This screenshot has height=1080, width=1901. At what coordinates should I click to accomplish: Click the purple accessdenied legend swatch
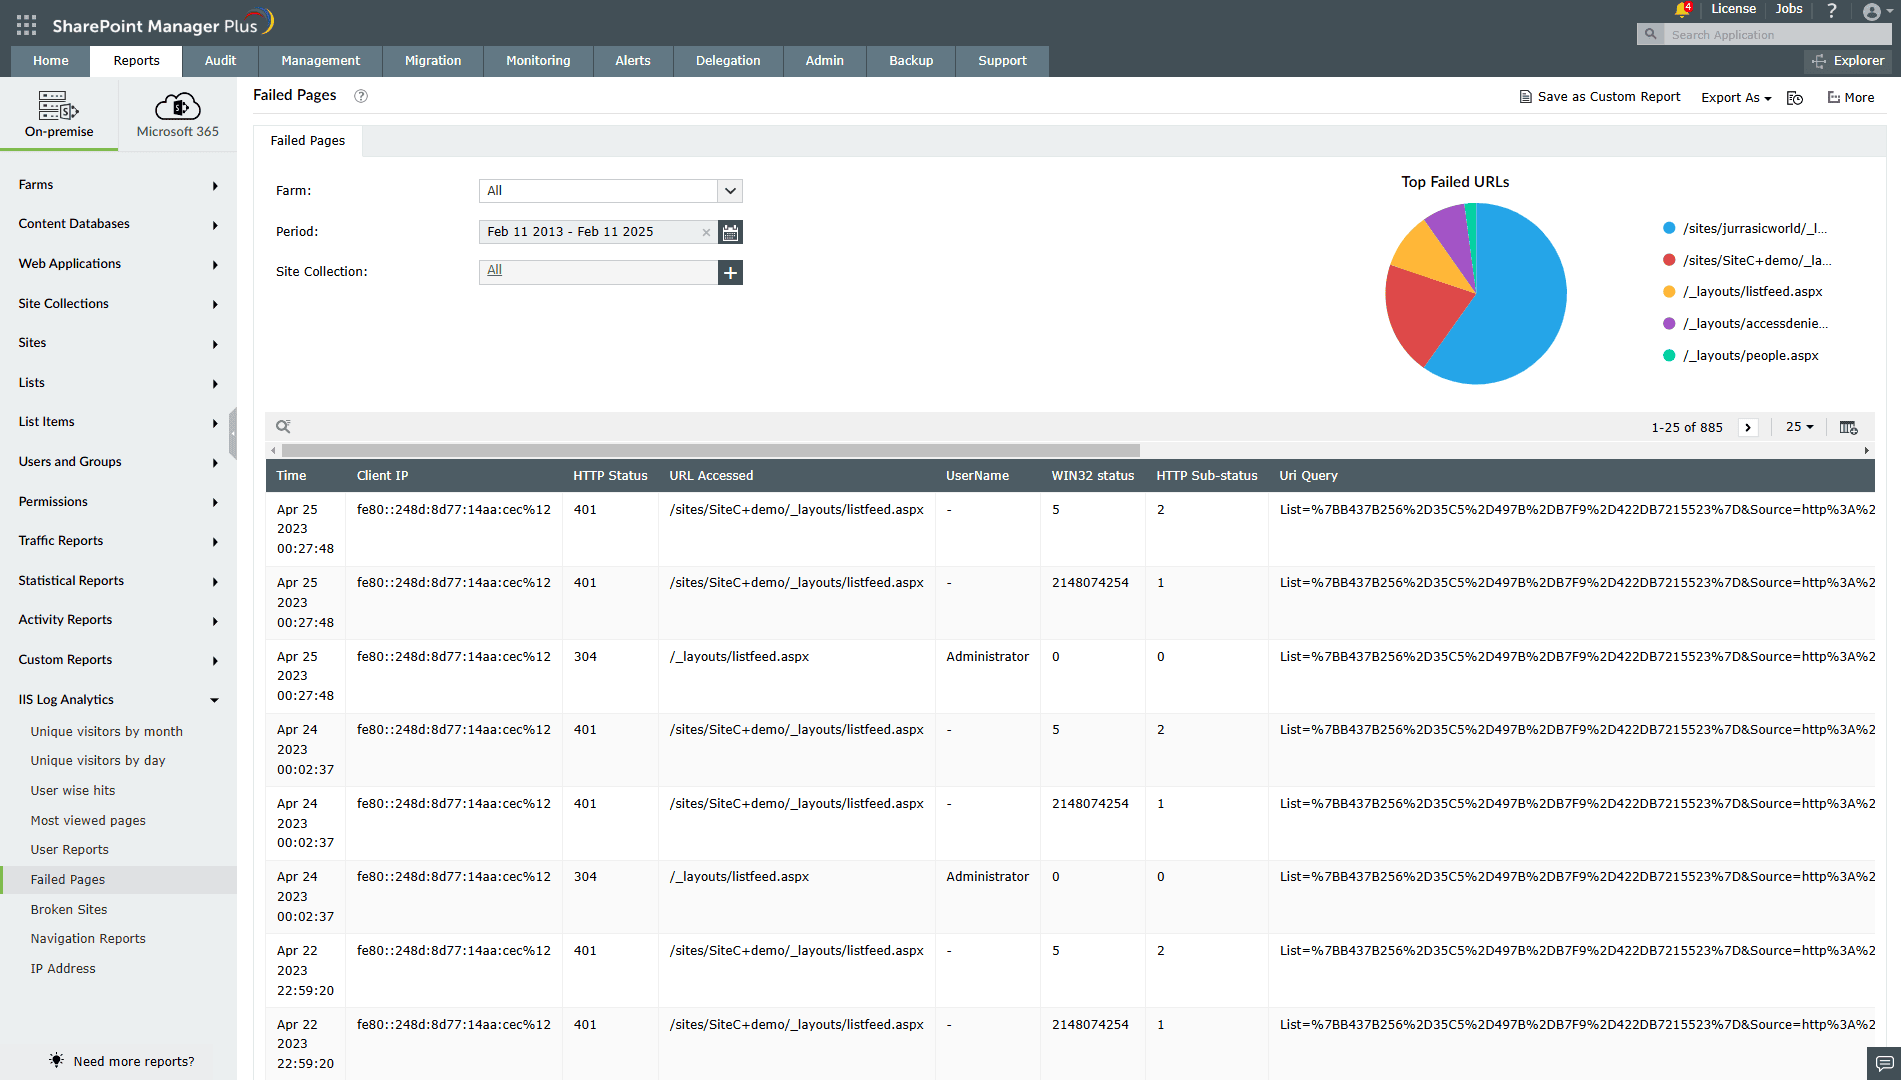(1669, 324)
